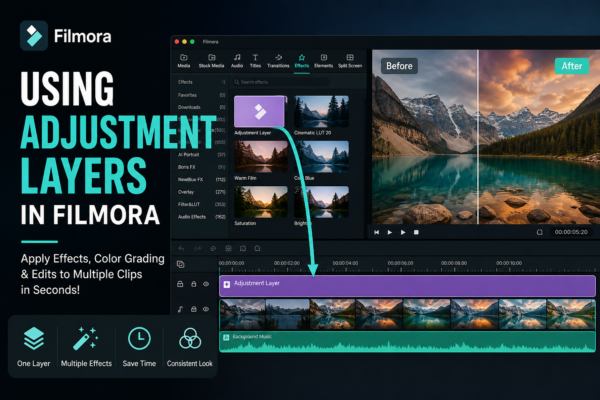
Task: Click the After label in preview
Action: point(572,66)
